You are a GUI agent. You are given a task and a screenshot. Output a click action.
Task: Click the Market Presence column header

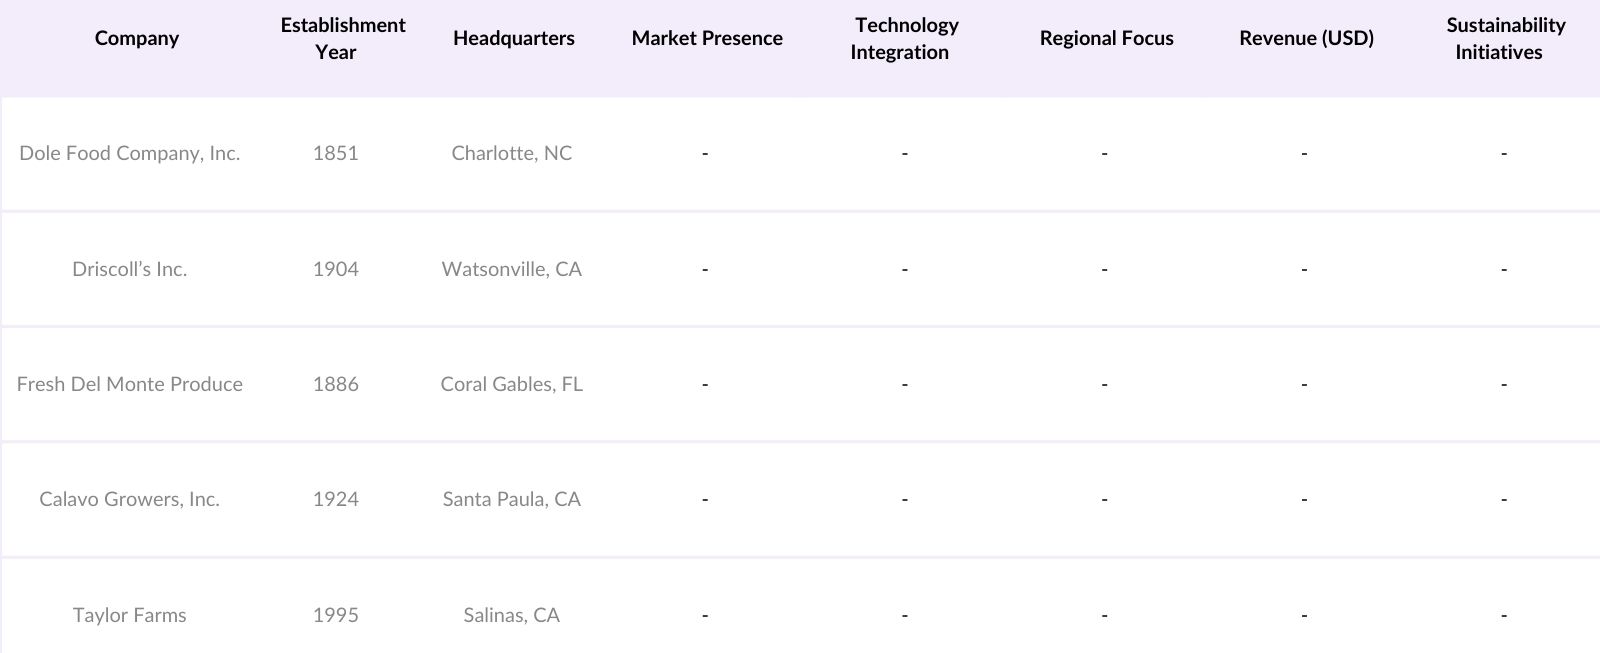coord(707,39)
